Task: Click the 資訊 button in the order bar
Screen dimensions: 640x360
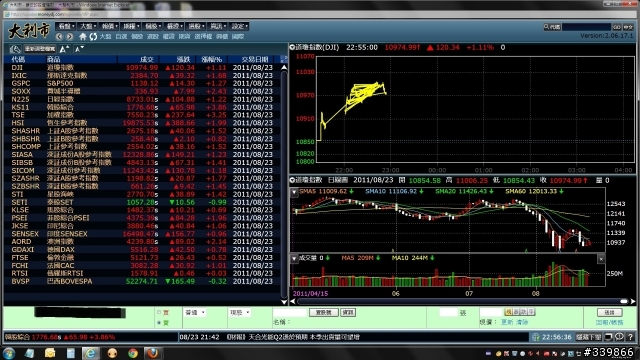Action: pyautogui.click(x=348, y=313)
